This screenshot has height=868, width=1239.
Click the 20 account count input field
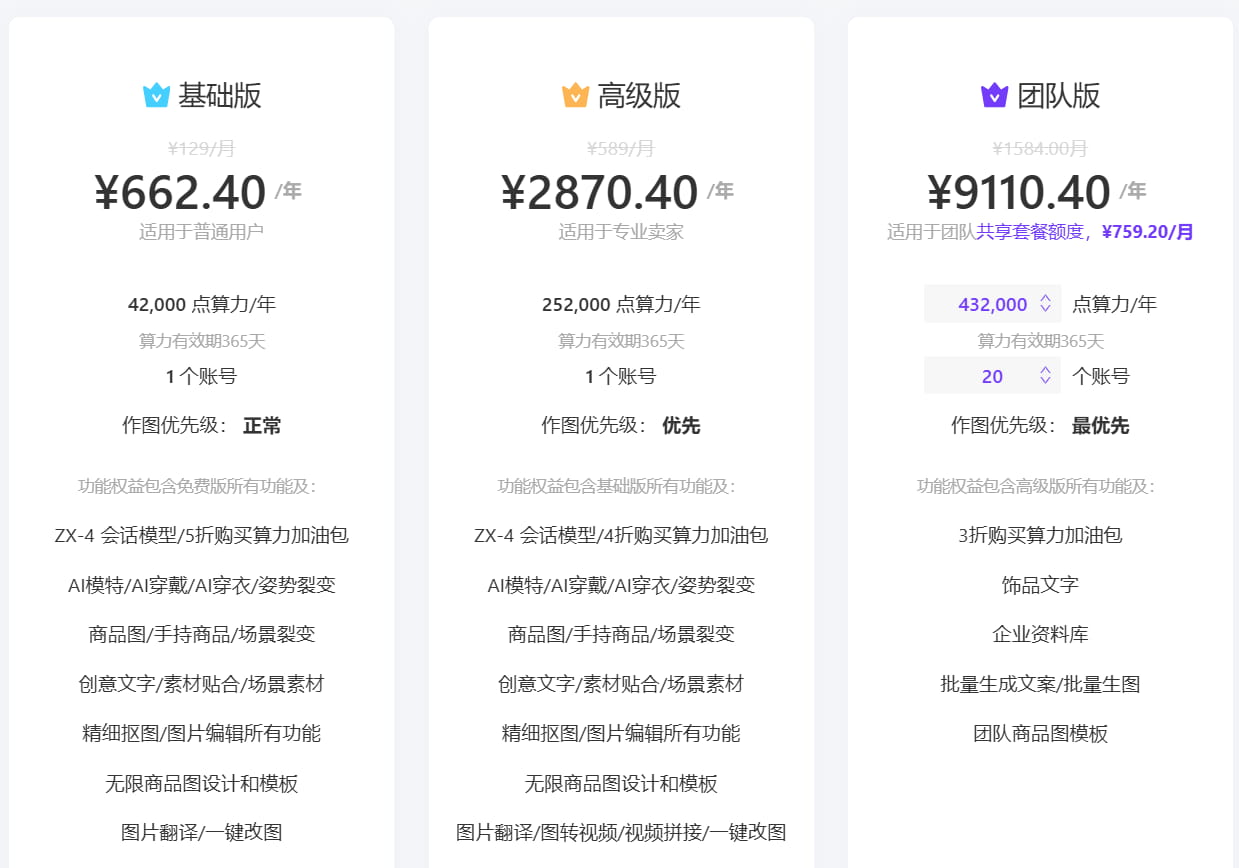click(x=985, y=375)
